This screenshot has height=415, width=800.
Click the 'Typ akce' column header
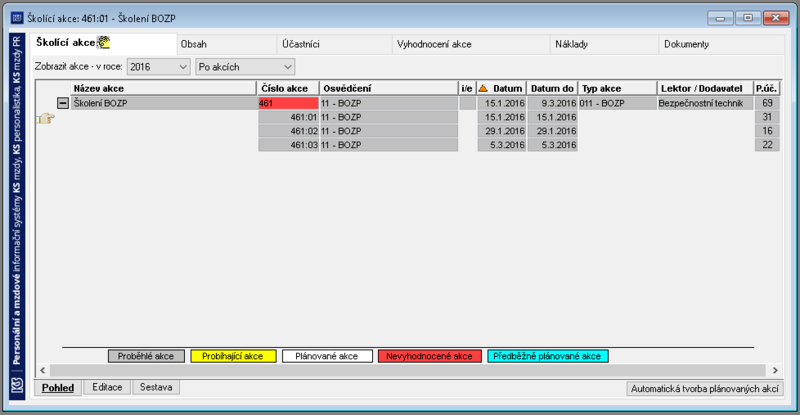pos(617,88)
